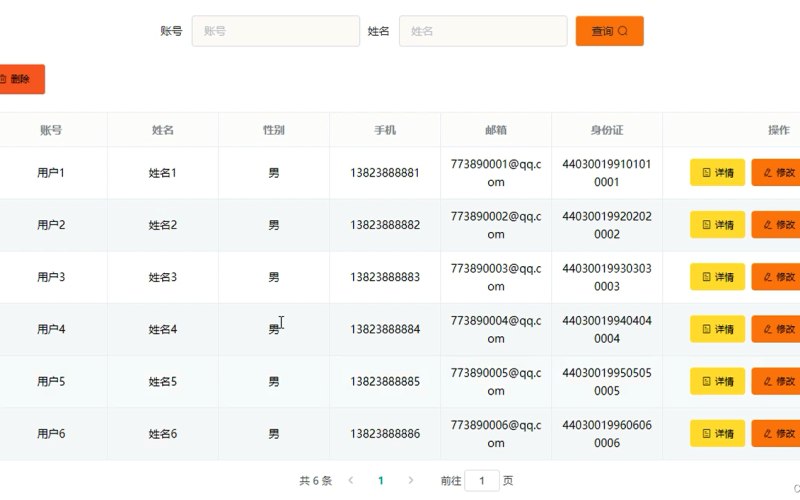Click the 姓名2 name cell

pyautogui.click(x=163, y=225)
